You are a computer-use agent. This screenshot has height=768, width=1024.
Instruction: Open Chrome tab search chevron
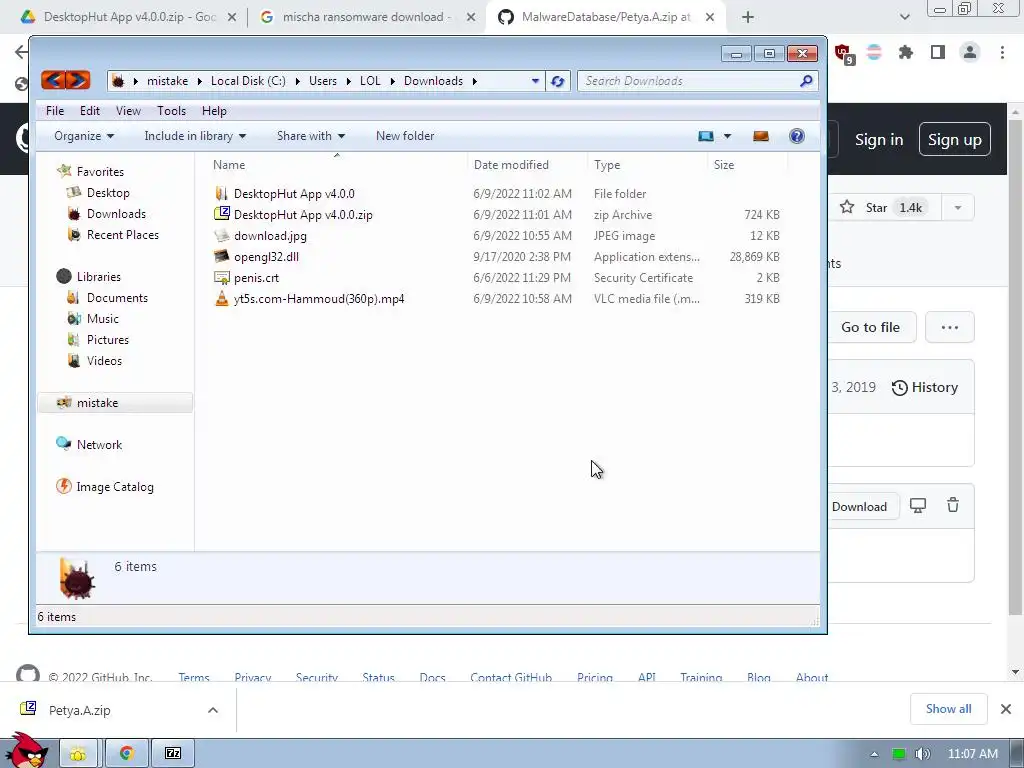click(x=904, y=17)
